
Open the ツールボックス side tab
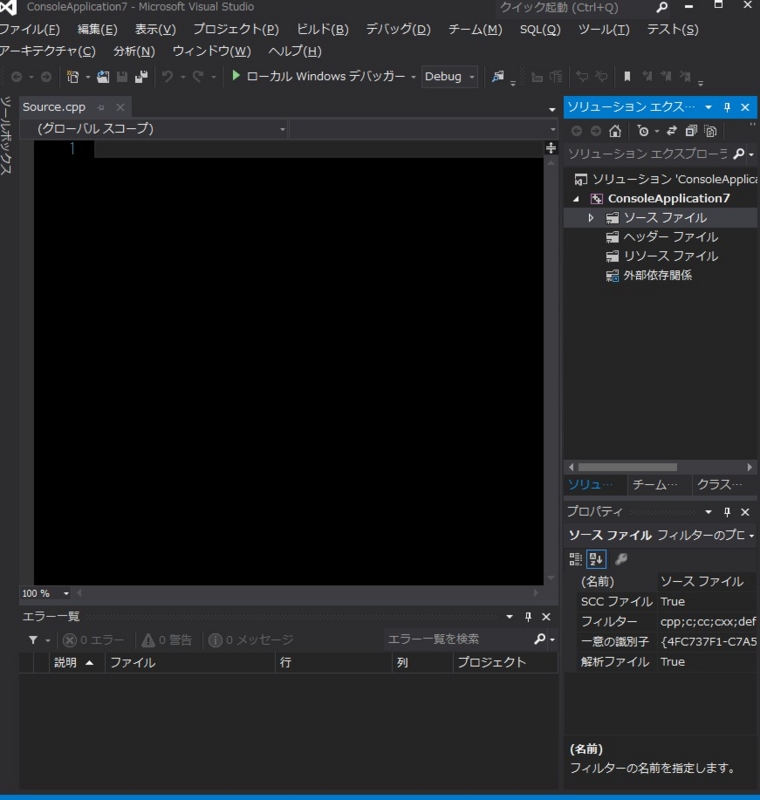coord(6,135)
